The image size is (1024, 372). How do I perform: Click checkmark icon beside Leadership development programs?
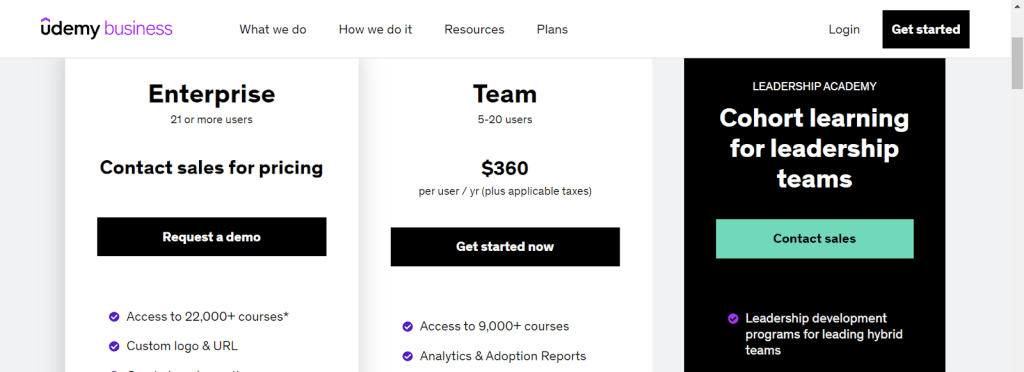(733, 318)
